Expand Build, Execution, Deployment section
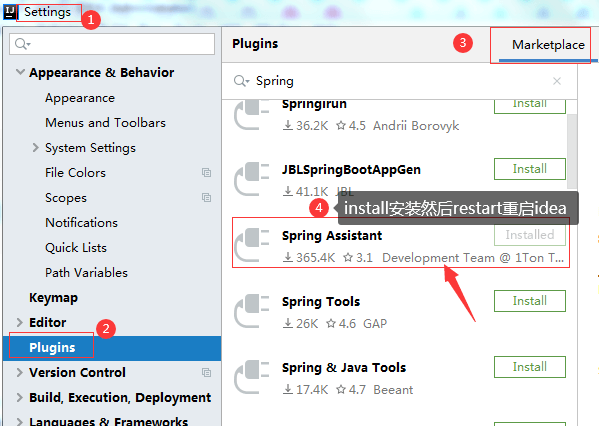The height and width of the screenshot is (426, 599). (x=19, y=397)
